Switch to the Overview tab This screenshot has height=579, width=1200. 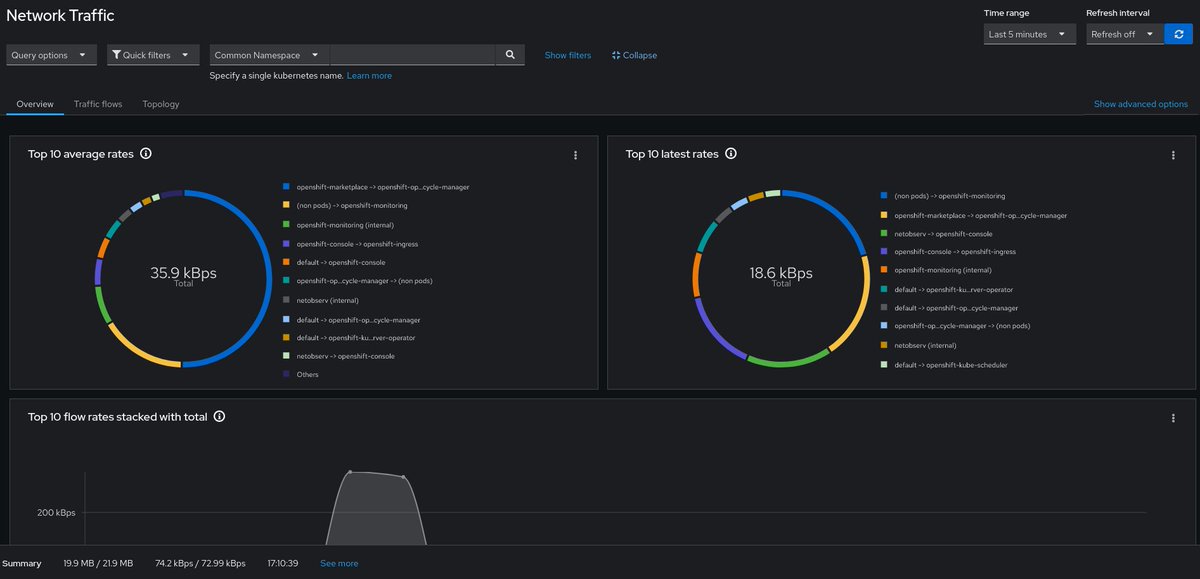35,104
